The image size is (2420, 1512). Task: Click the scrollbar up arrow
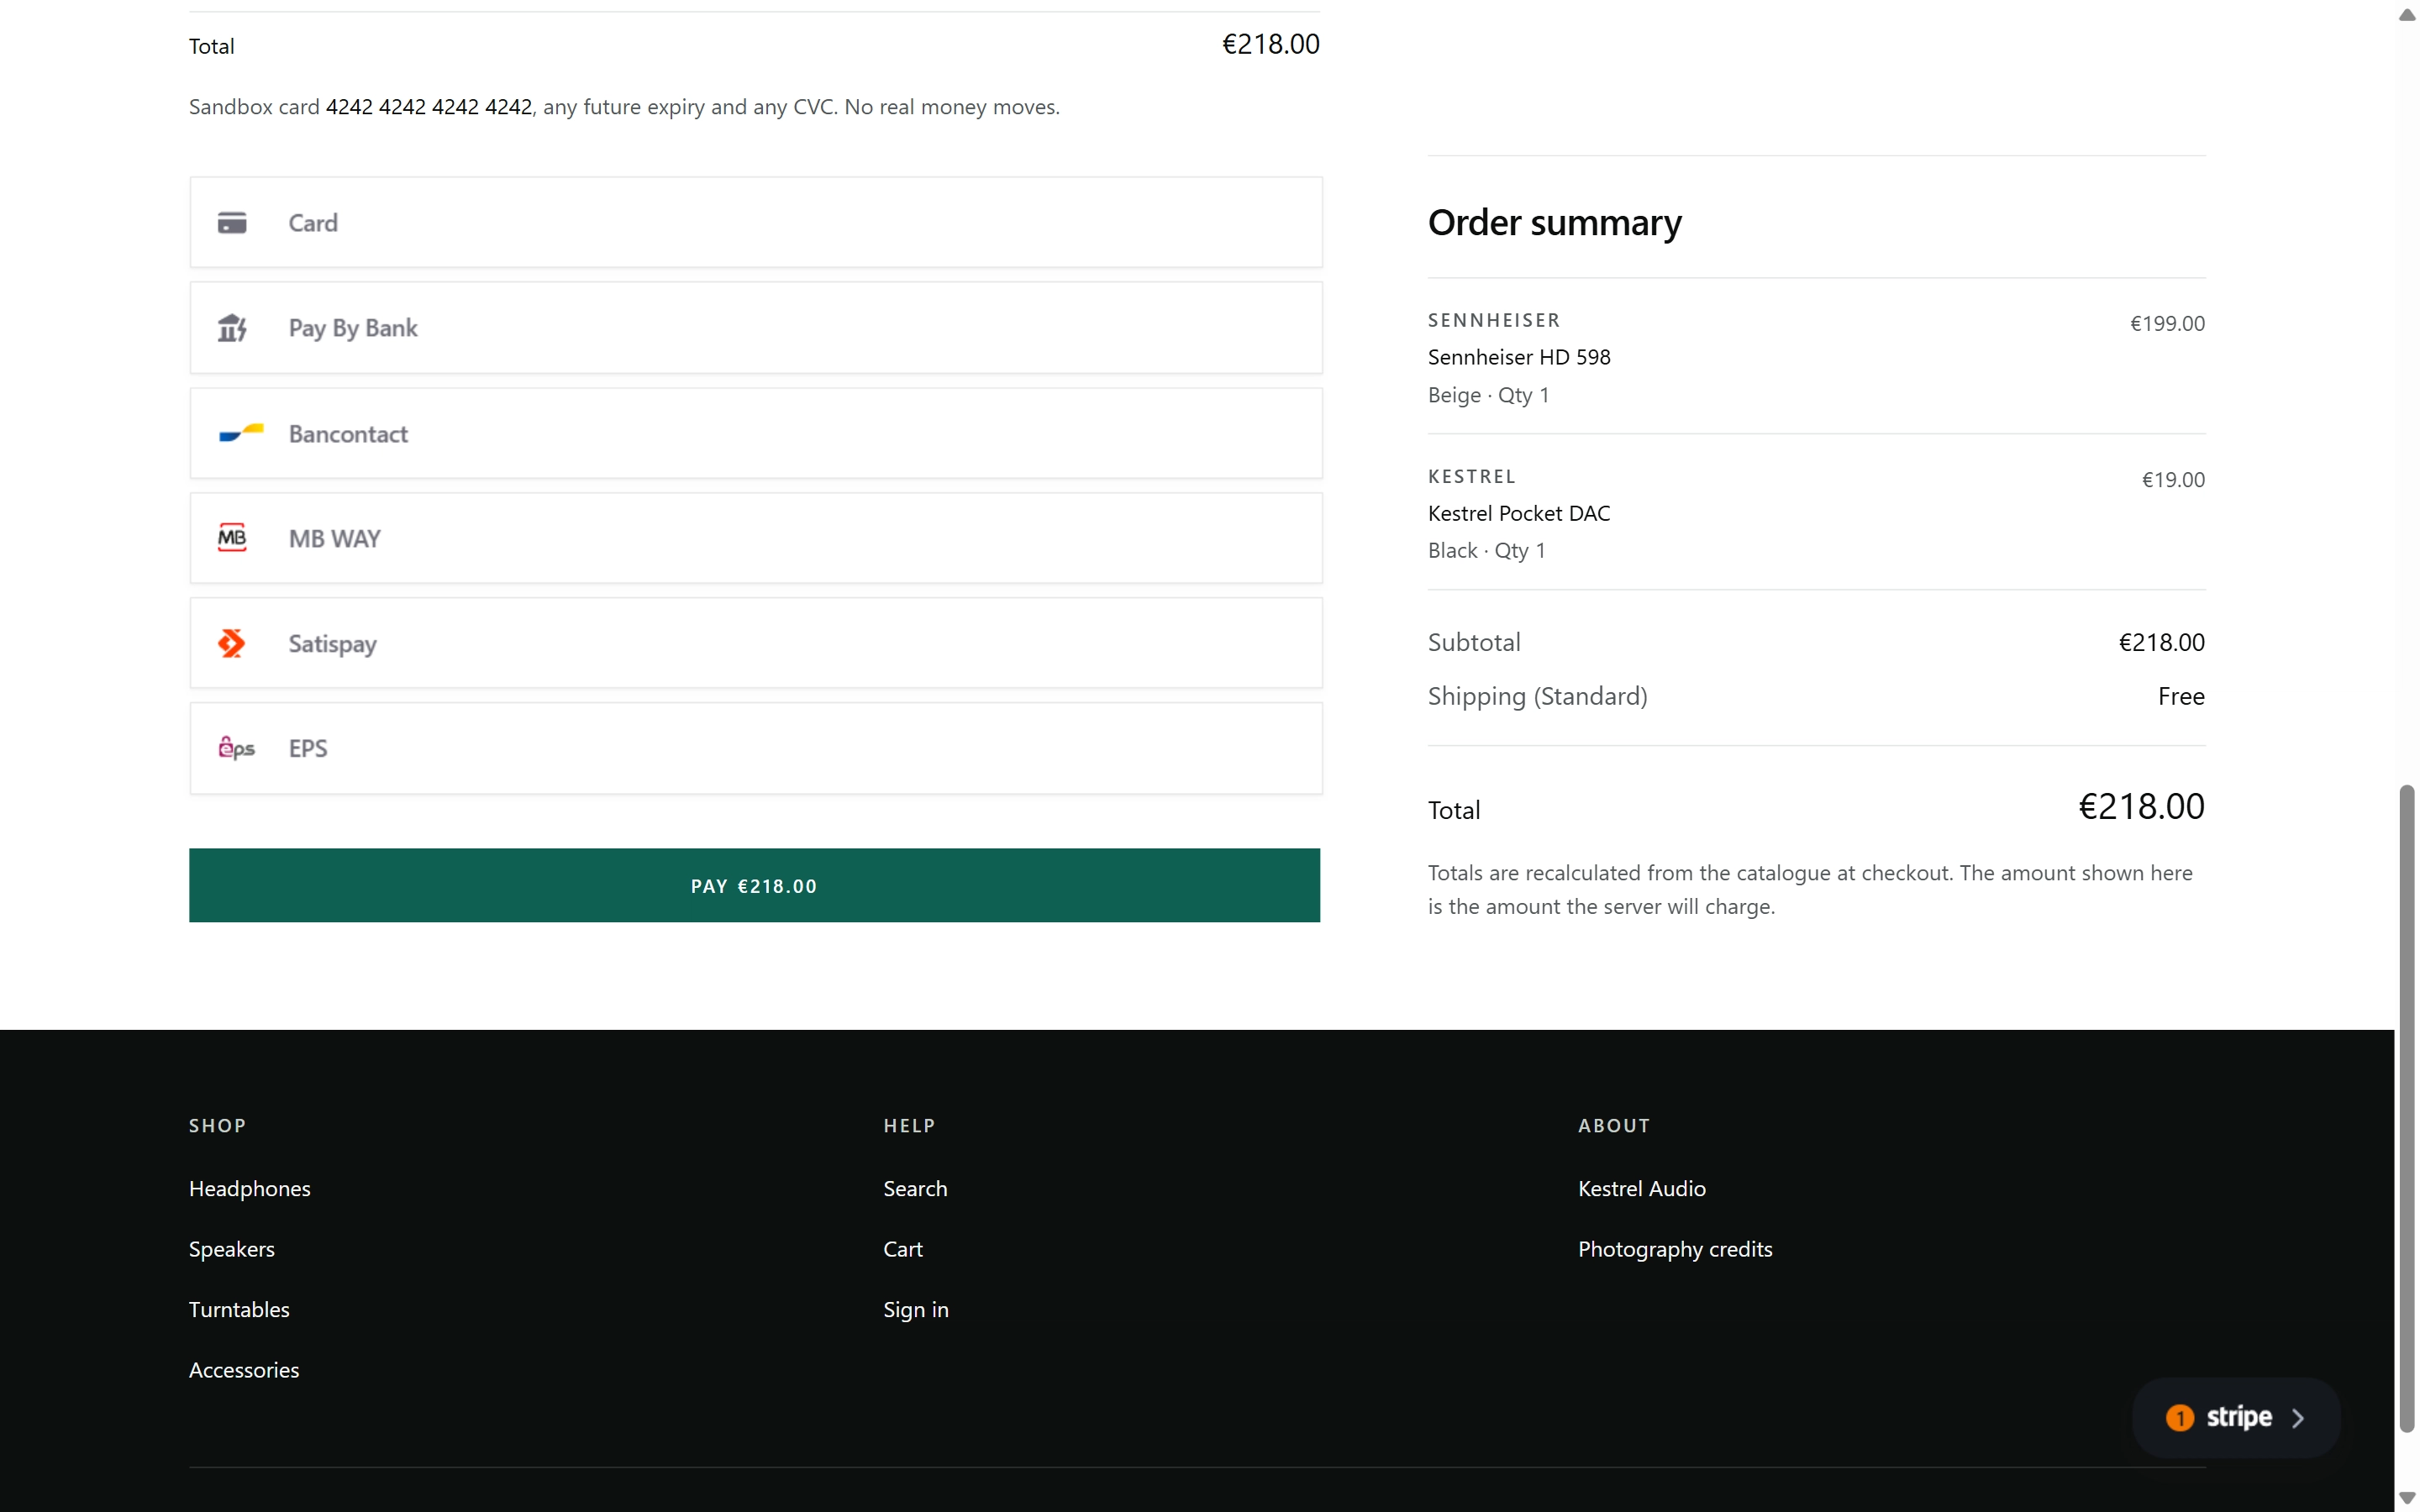point(2407,14)
